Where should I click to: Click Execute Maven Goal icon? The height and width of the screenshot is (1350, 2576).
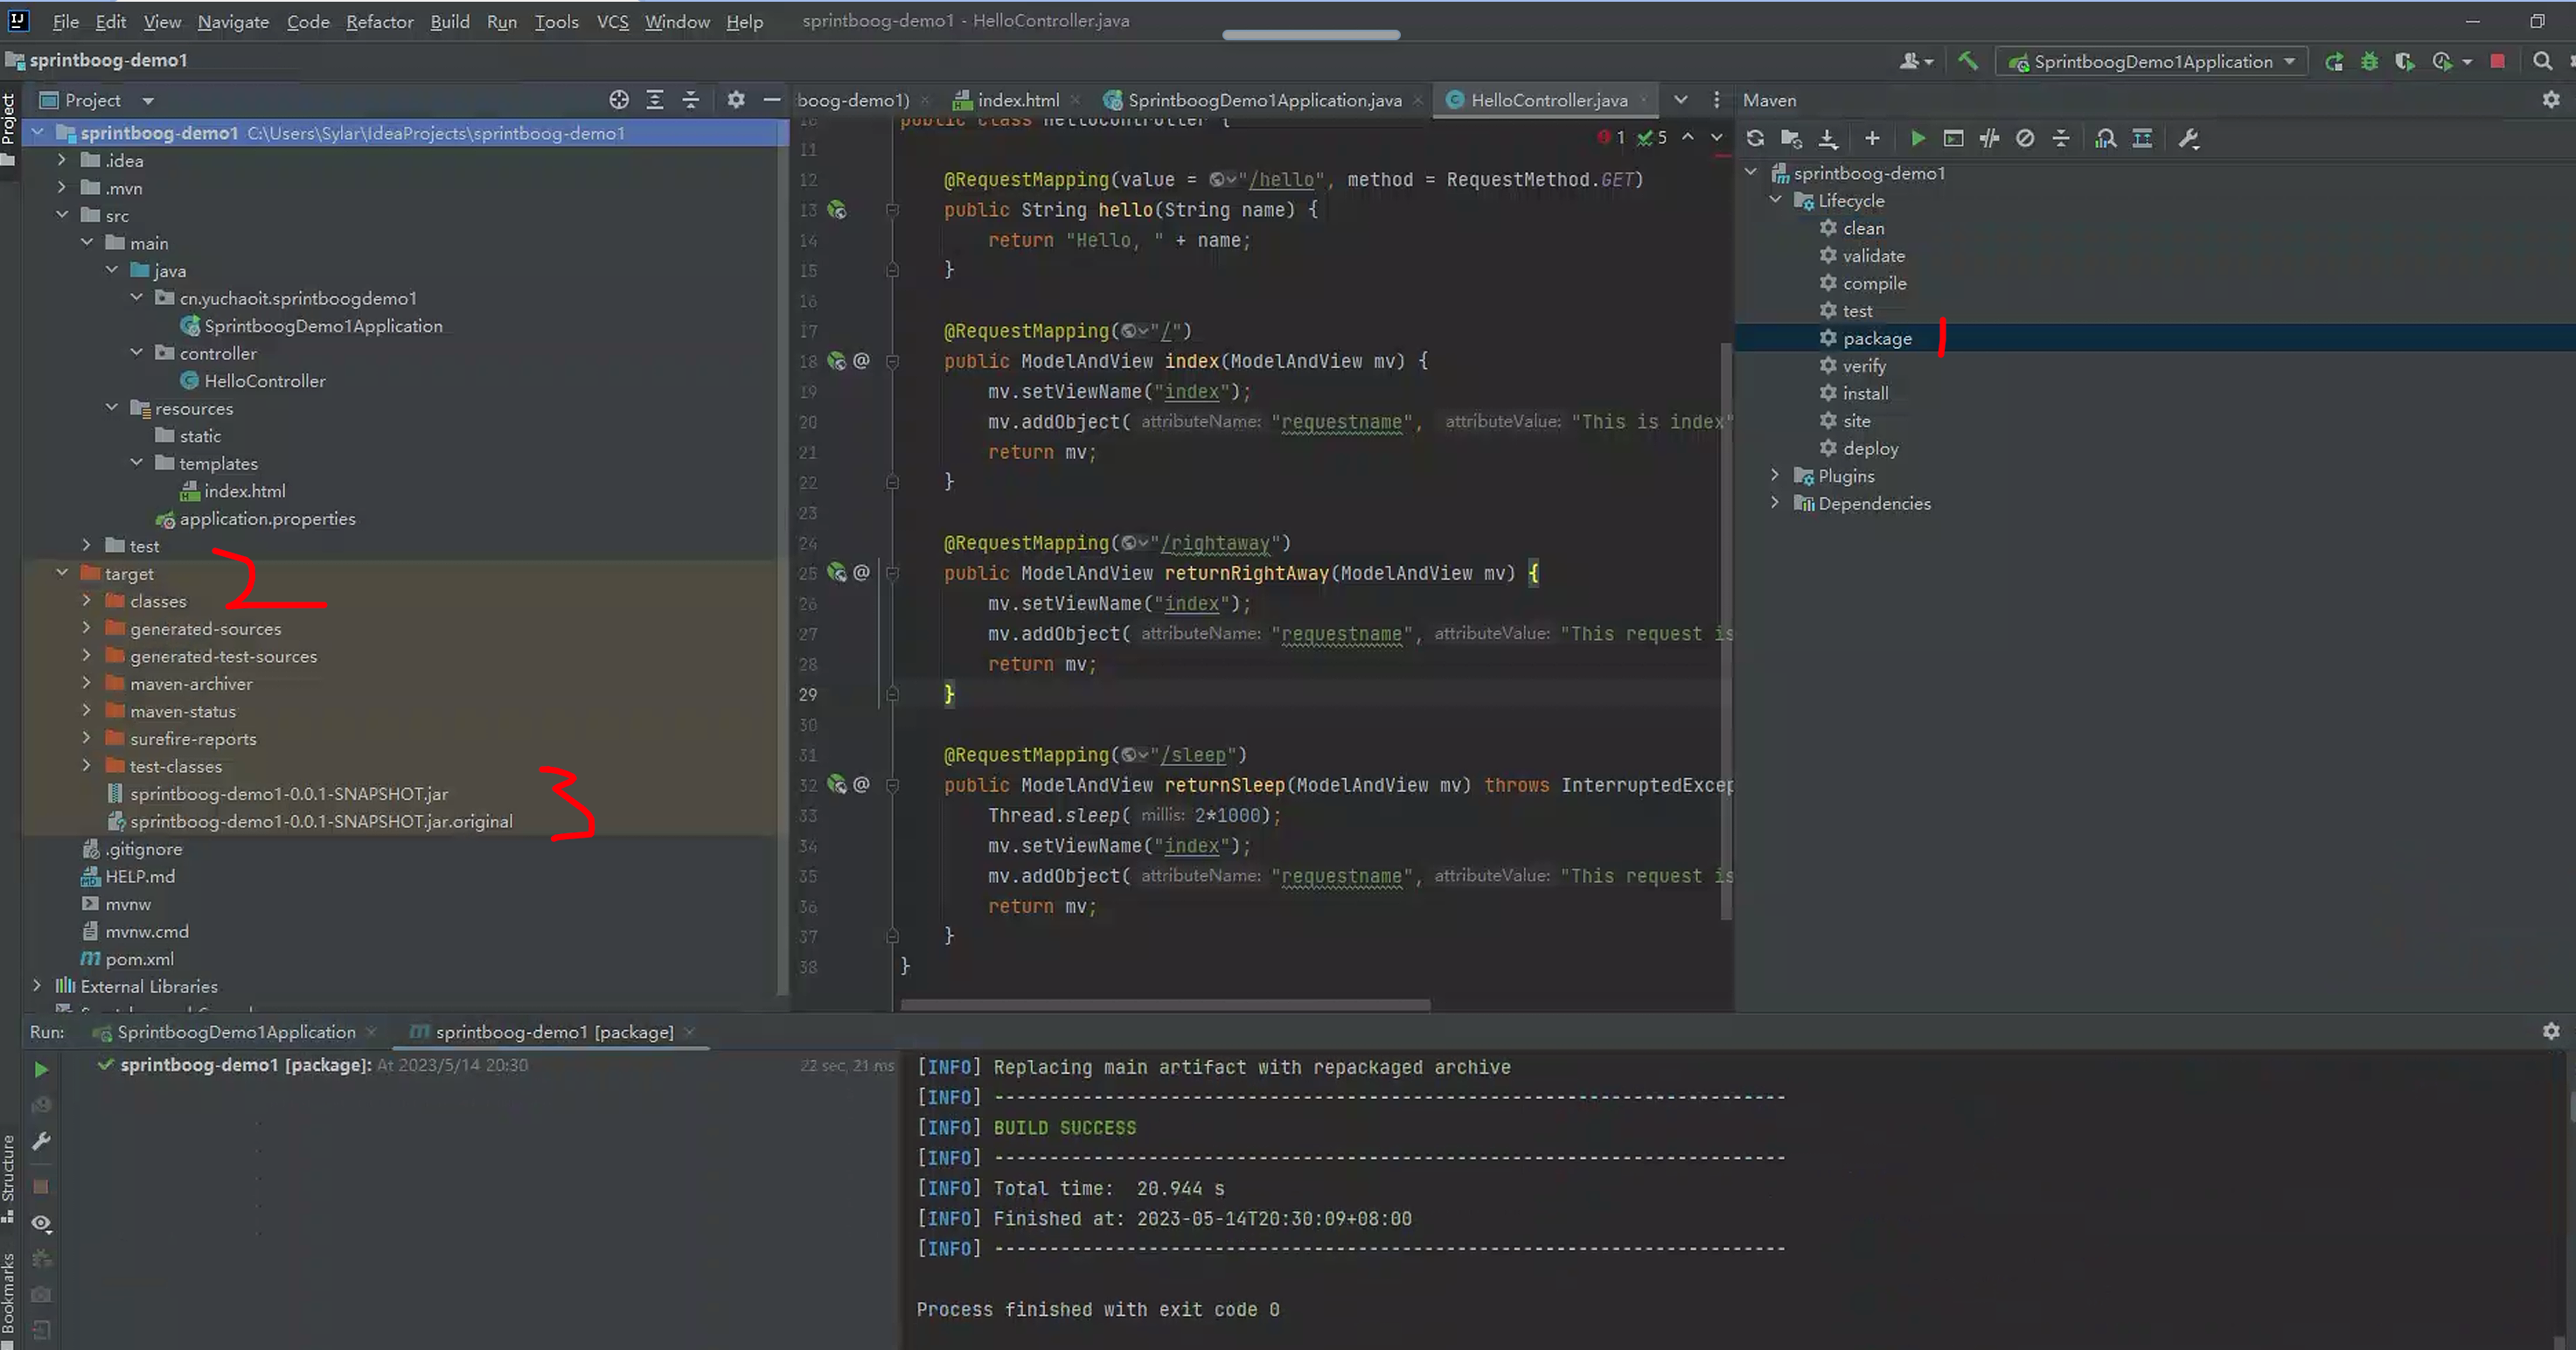1953,139
